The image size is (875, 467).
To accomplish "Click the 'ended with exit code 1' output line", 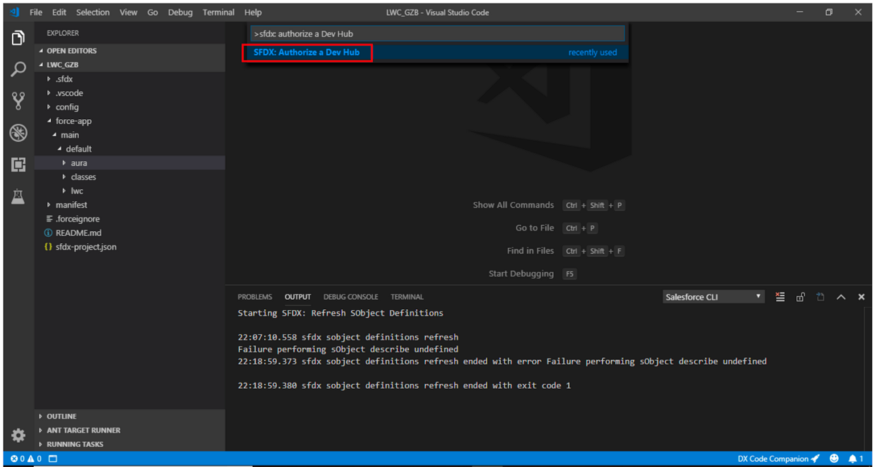I will tap(404, 386).
